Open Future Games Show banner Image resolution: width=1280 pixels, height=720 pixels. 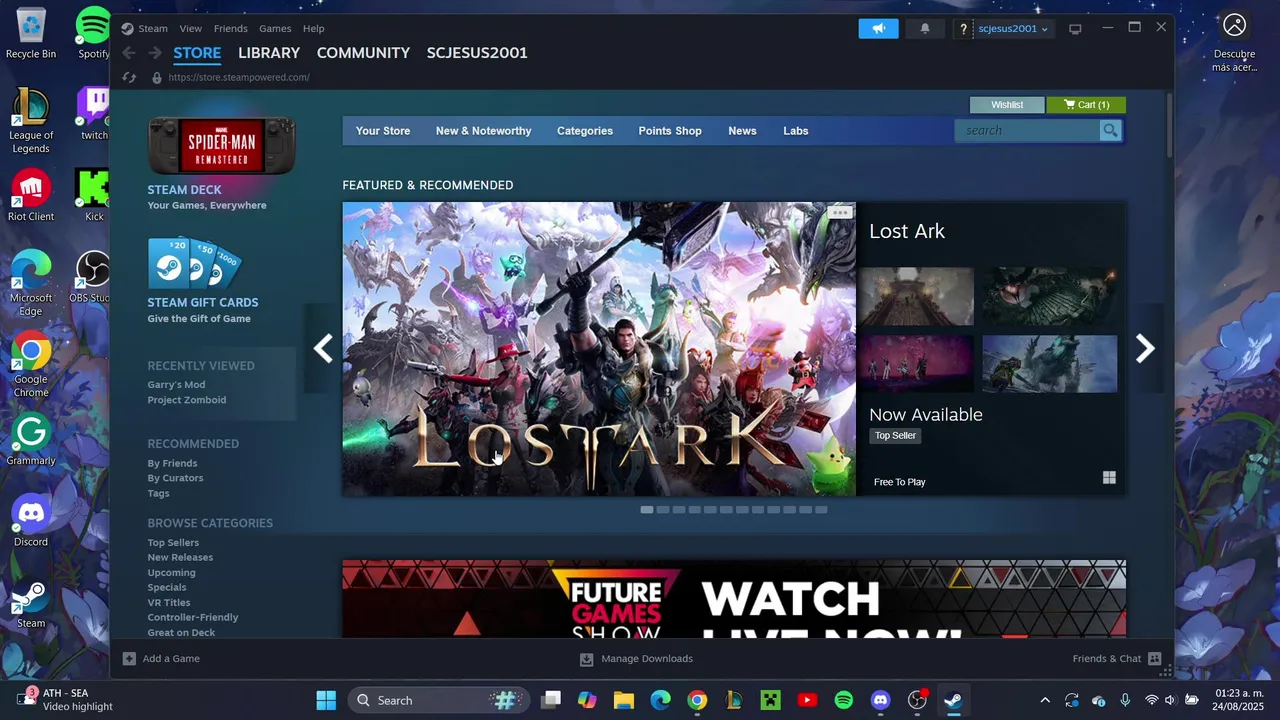tap(734, 599)
